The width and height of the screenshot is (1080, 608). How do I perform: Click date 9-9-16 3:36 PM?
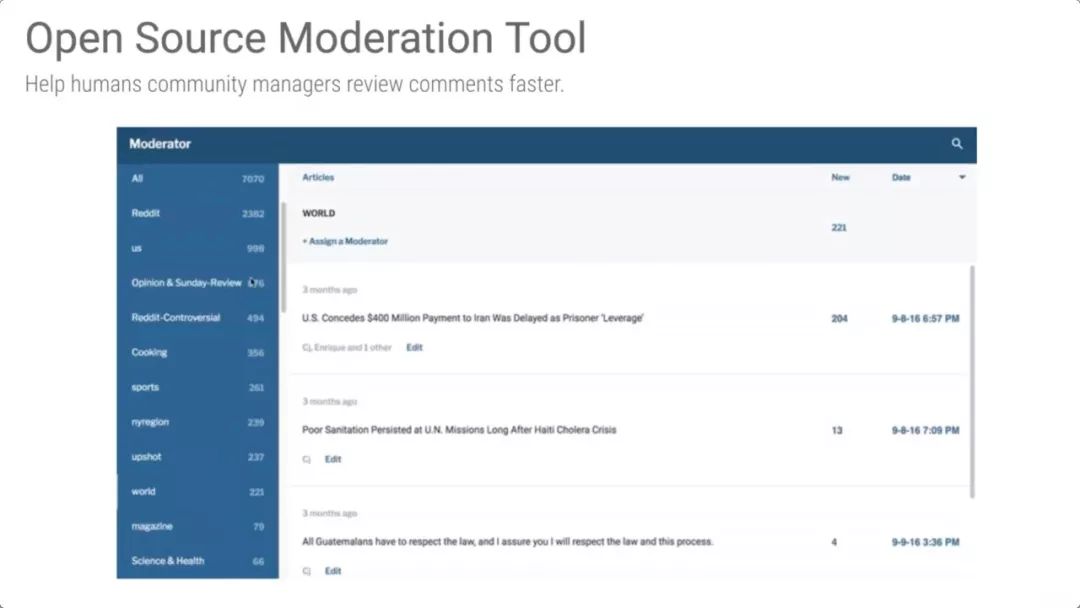[x=926, y=543]
